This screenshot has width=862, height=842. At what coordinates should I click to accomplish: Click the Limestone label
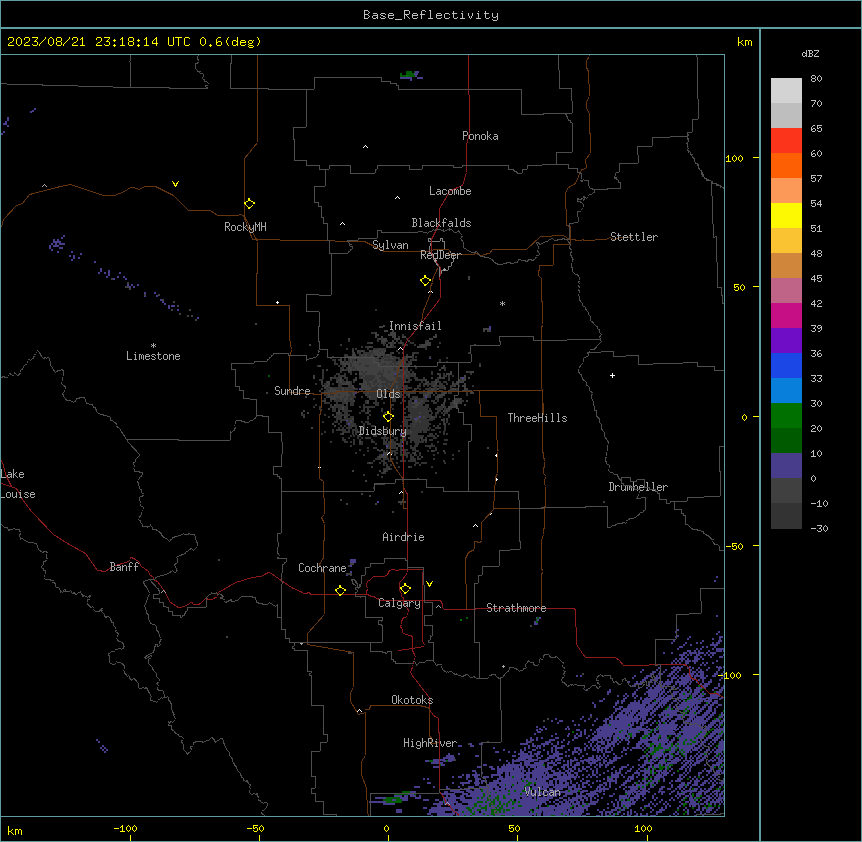(153, 356)
